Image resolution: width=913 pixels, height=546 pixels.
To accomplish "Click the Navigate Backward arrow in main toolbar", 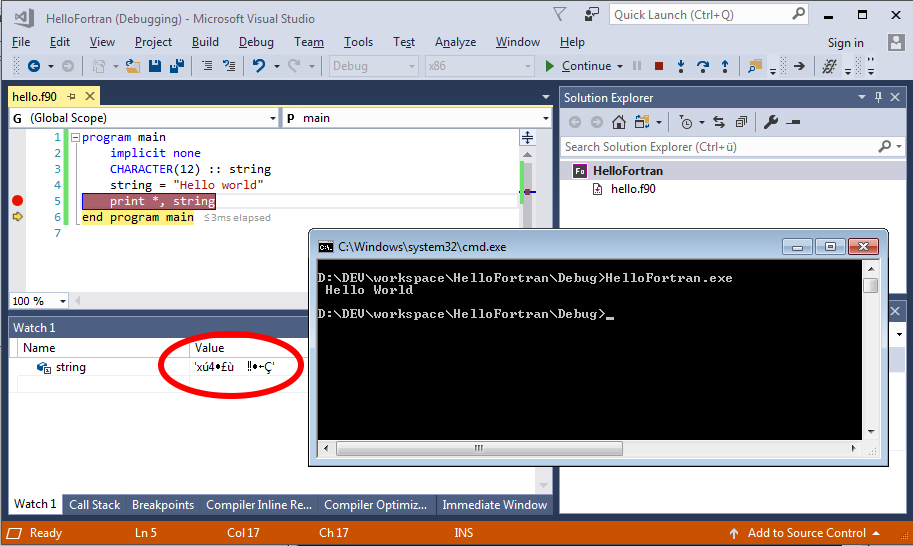I will click(34, 66).
